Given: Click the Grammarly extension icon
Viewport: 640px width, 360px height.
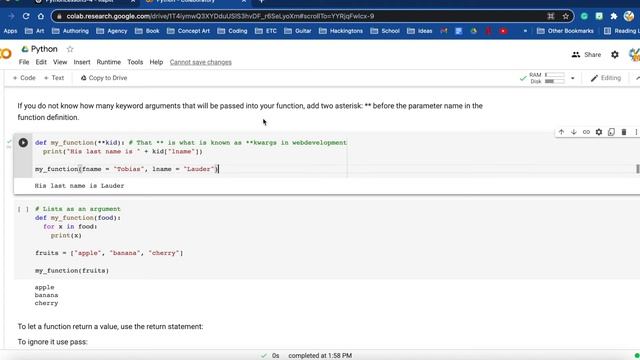Looking at the screenshot, I should coord(584,16).
